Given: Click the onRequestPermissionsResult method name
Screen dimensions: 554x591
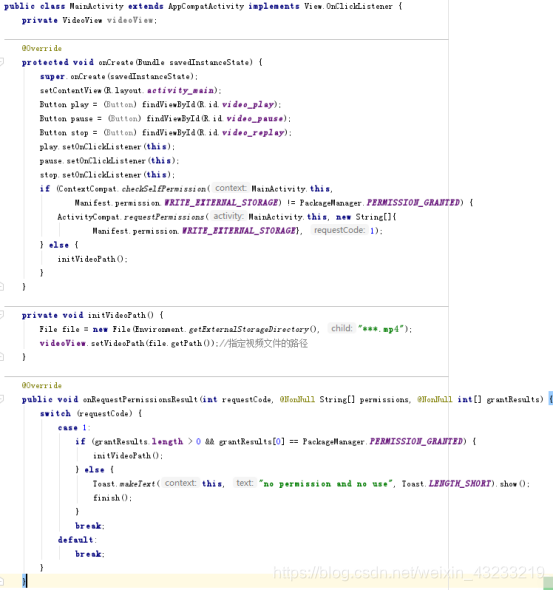Looking at the screenshot, I should (x=140, y=400).
